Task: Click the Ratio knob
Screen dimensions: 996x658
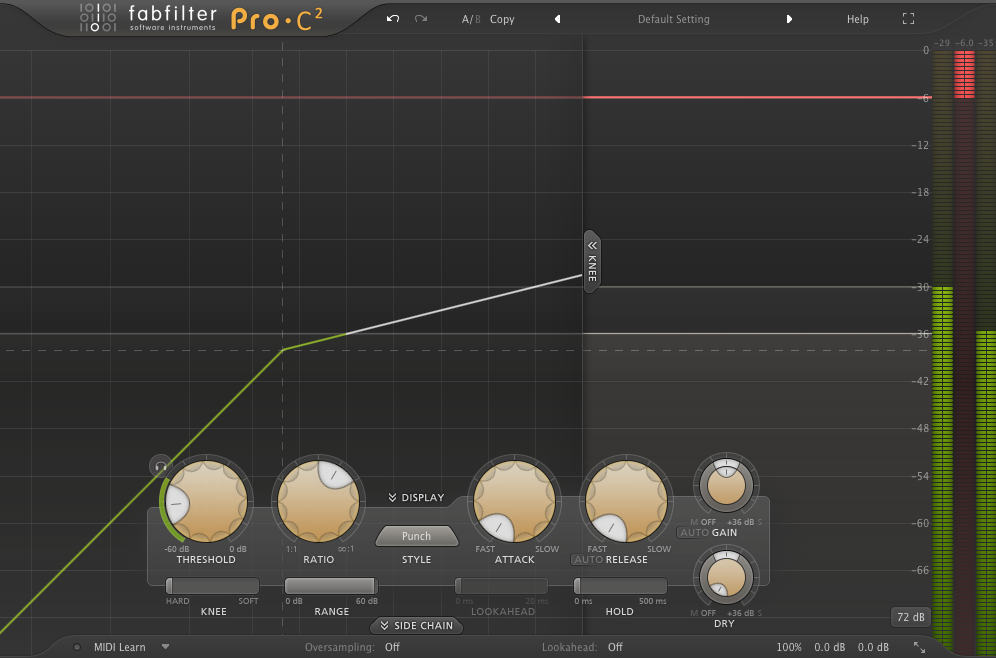Action: coord(318,501)
